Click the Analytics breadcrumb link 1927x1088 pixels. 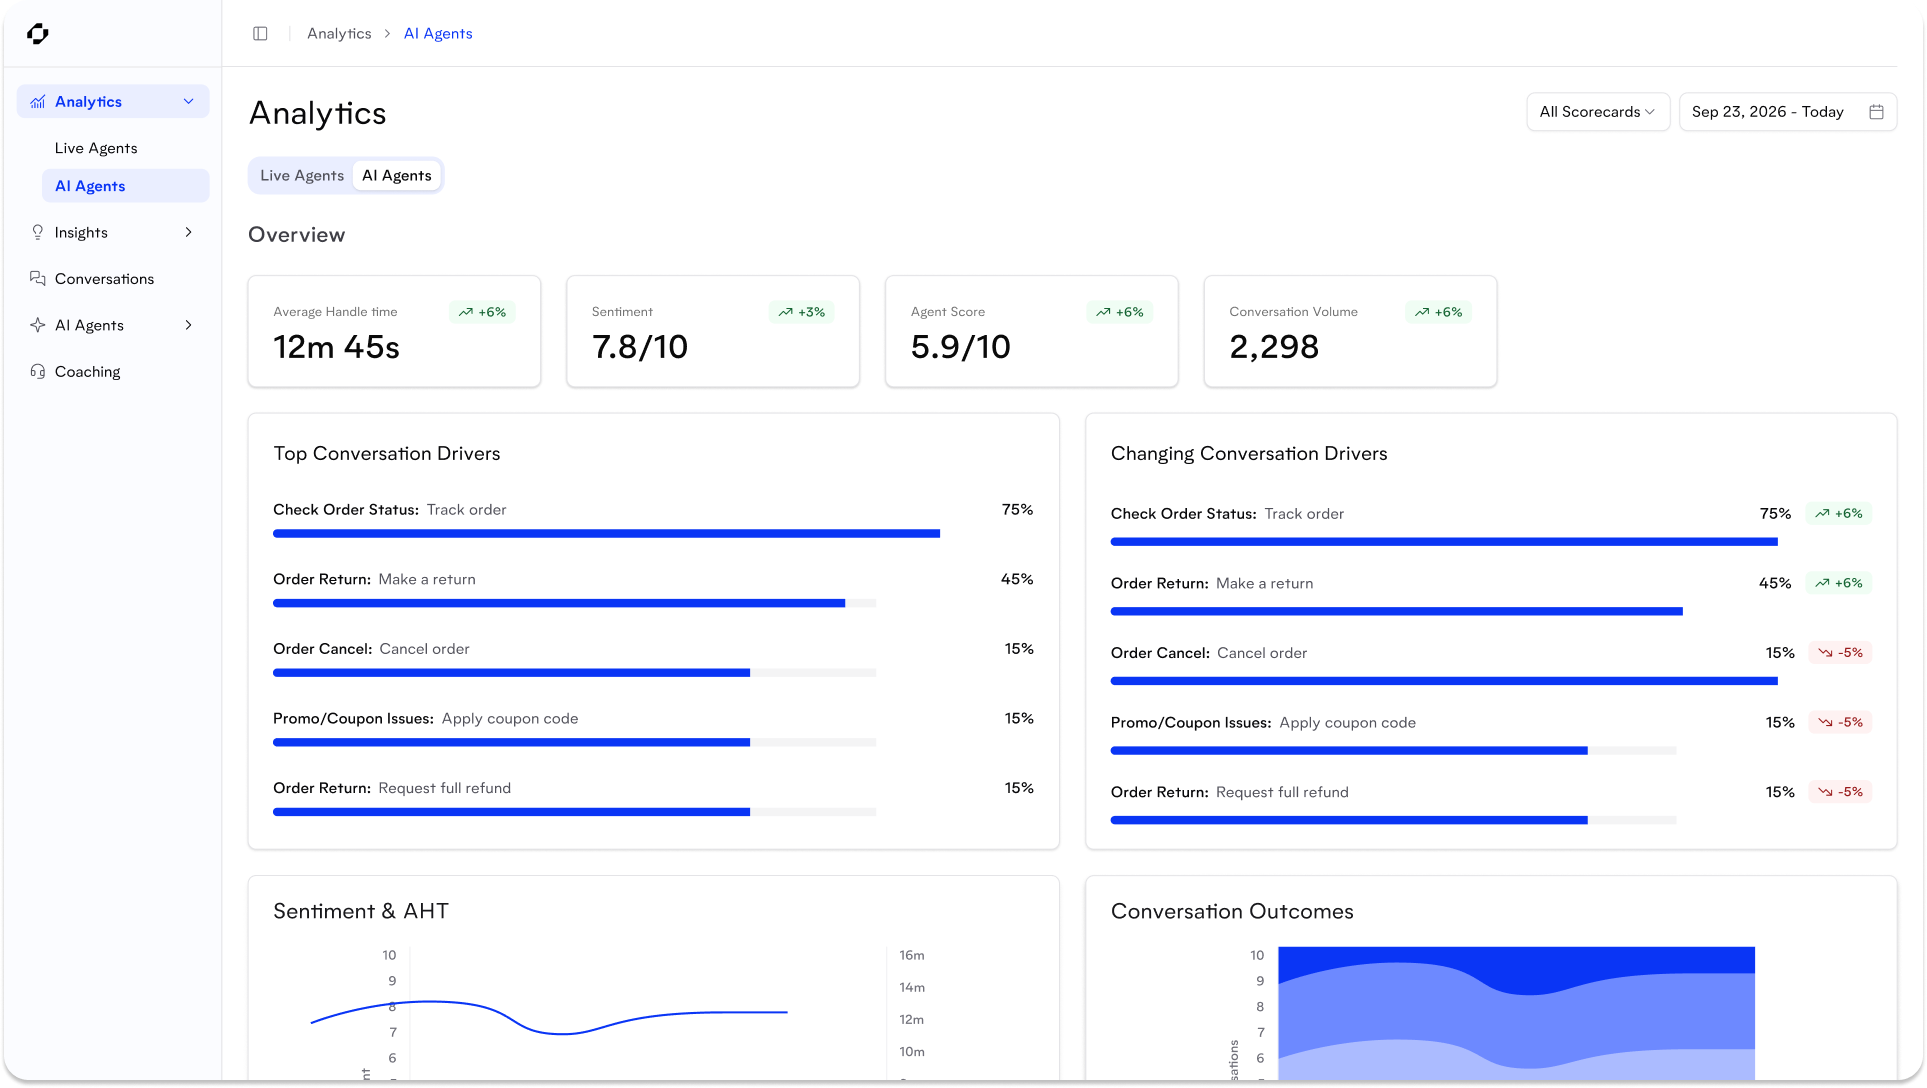point(338,33)
